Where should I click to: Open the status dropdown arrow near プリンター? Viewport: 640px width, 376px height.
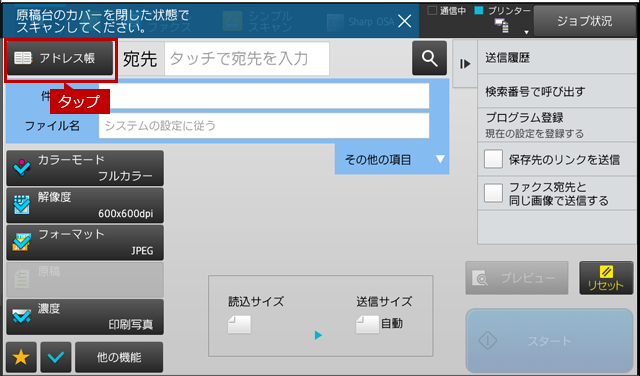(527, 32)
